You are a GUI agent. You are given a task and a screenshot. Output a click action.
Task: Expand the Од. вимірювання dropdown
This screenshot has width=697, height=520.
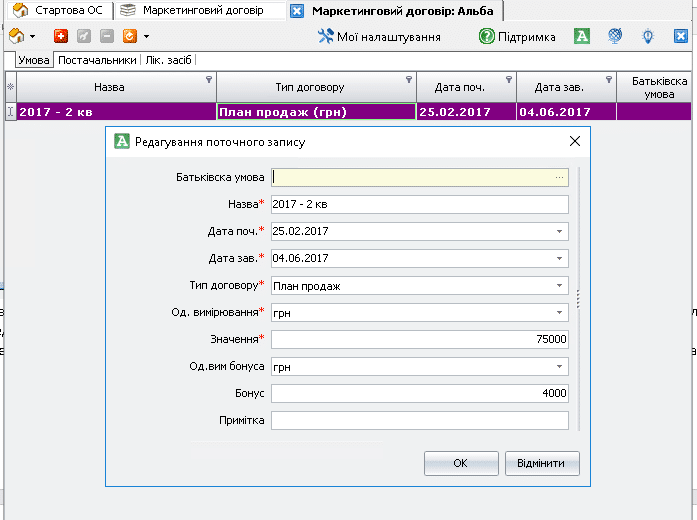pyautogui.click(x=559, y=313)
